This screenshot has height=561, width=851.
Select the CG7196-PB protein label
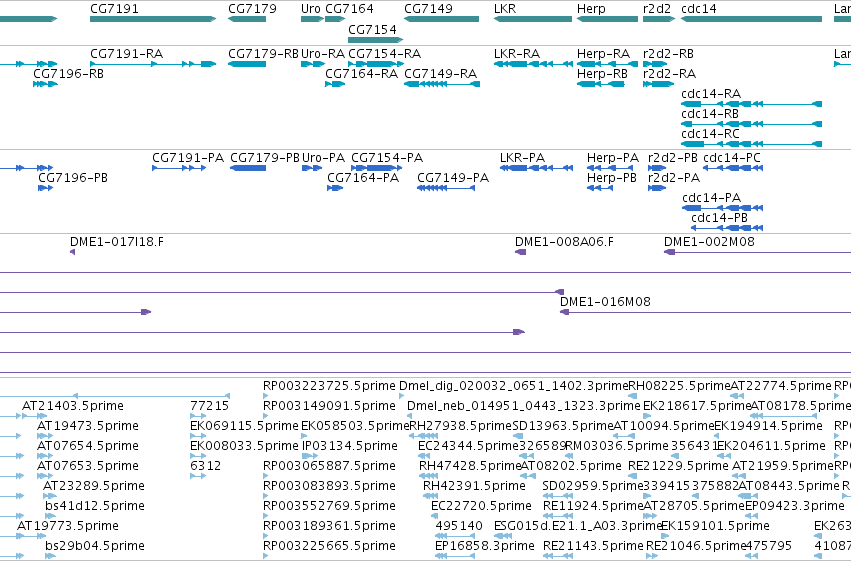coord(73,178)
